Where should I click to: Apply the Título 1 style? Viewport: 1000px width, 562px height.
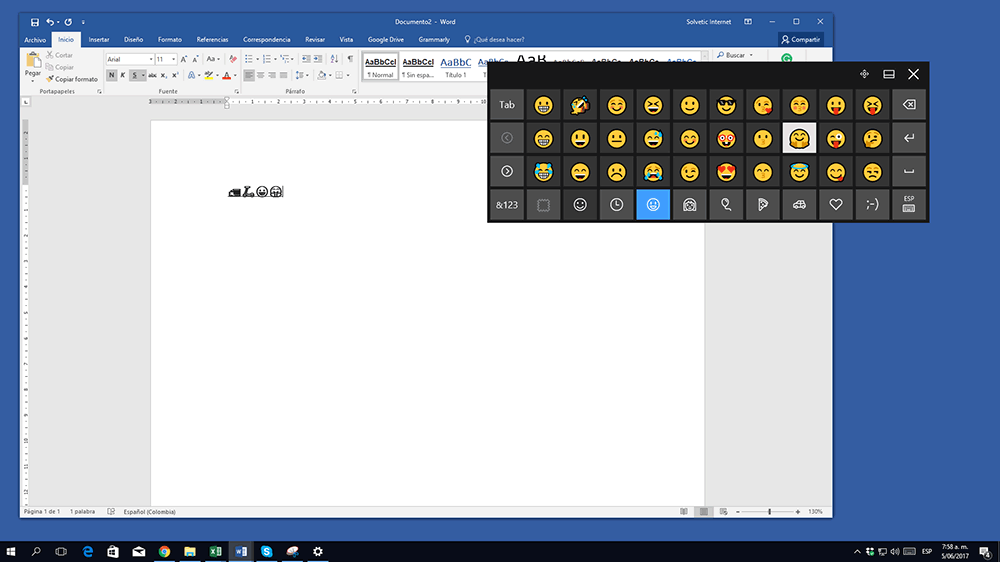point(455,66)
